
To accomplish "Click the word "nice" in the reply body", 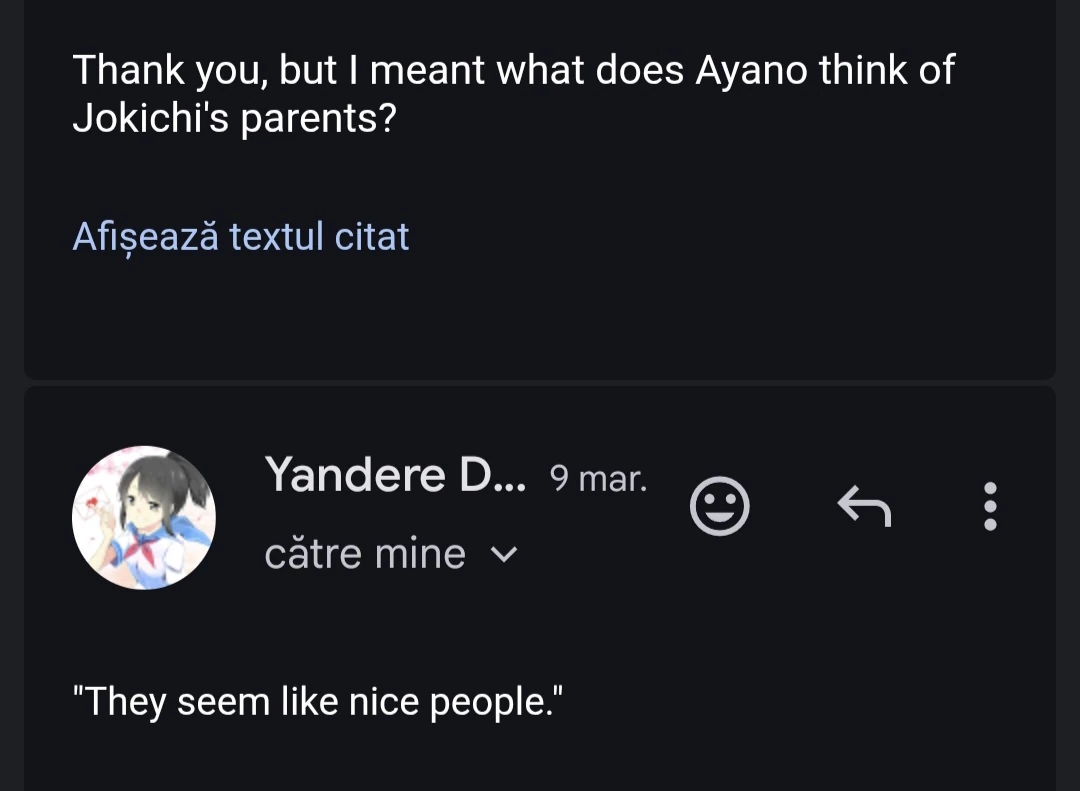I will click(384, 702).
